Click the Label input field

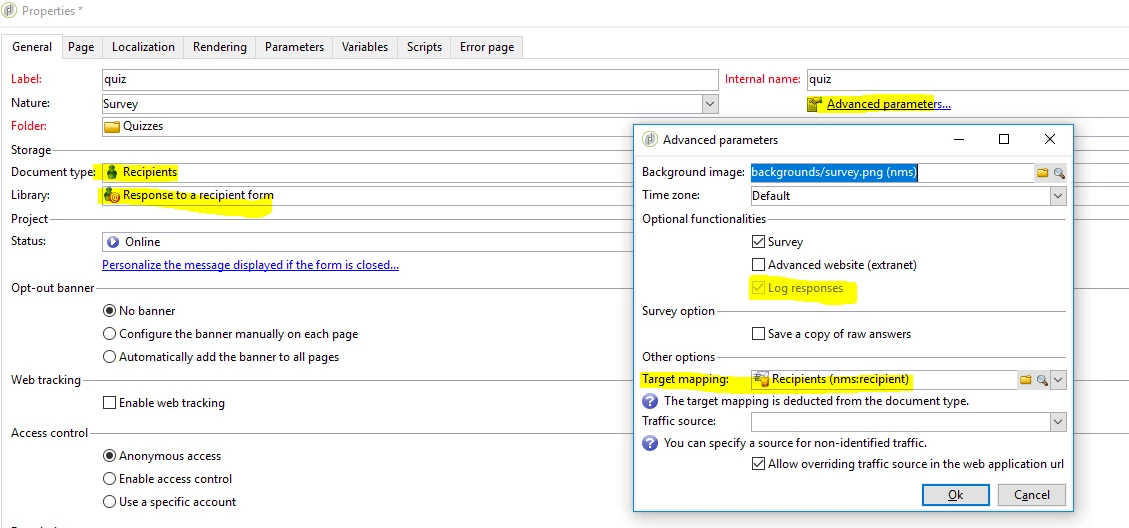click(410, 79)
